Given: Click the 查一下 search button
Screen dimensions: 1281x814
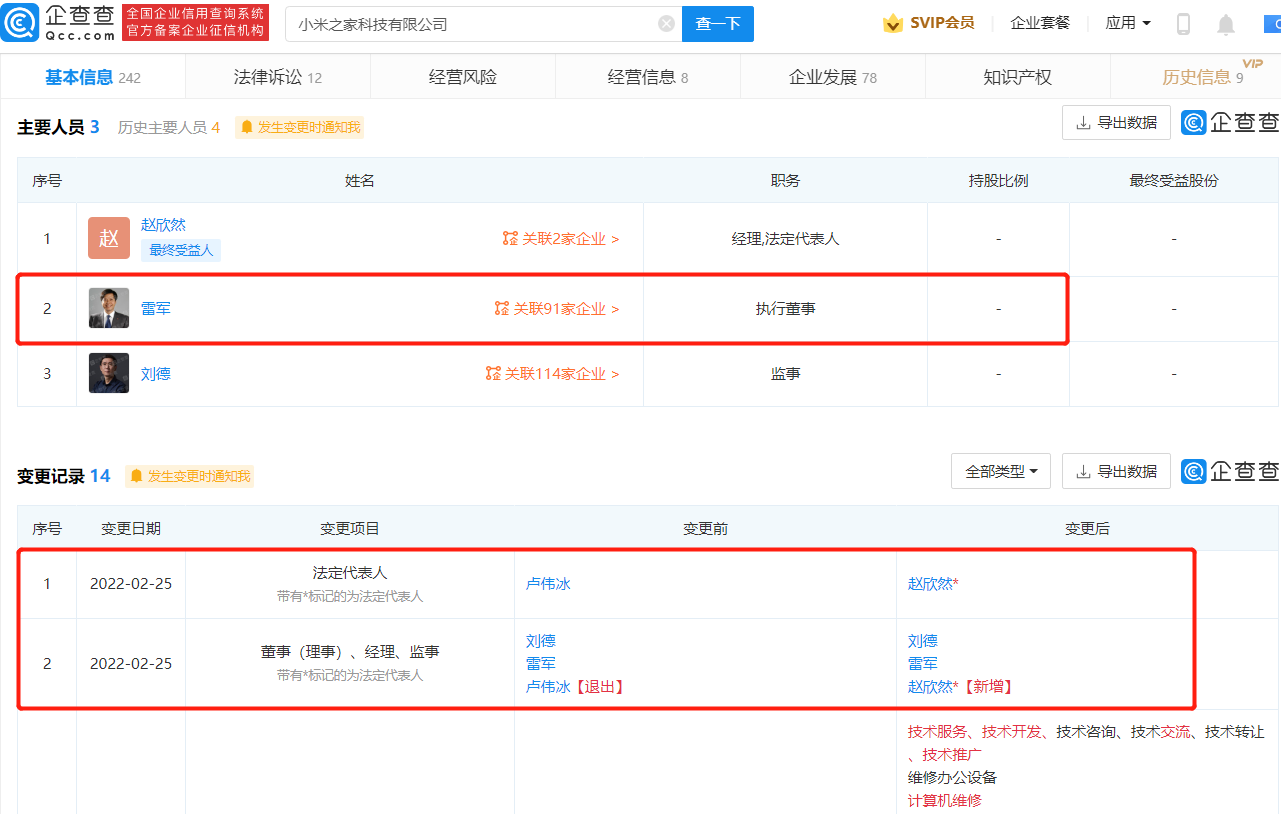Looking at the screenshot, I should coord(718,24).
